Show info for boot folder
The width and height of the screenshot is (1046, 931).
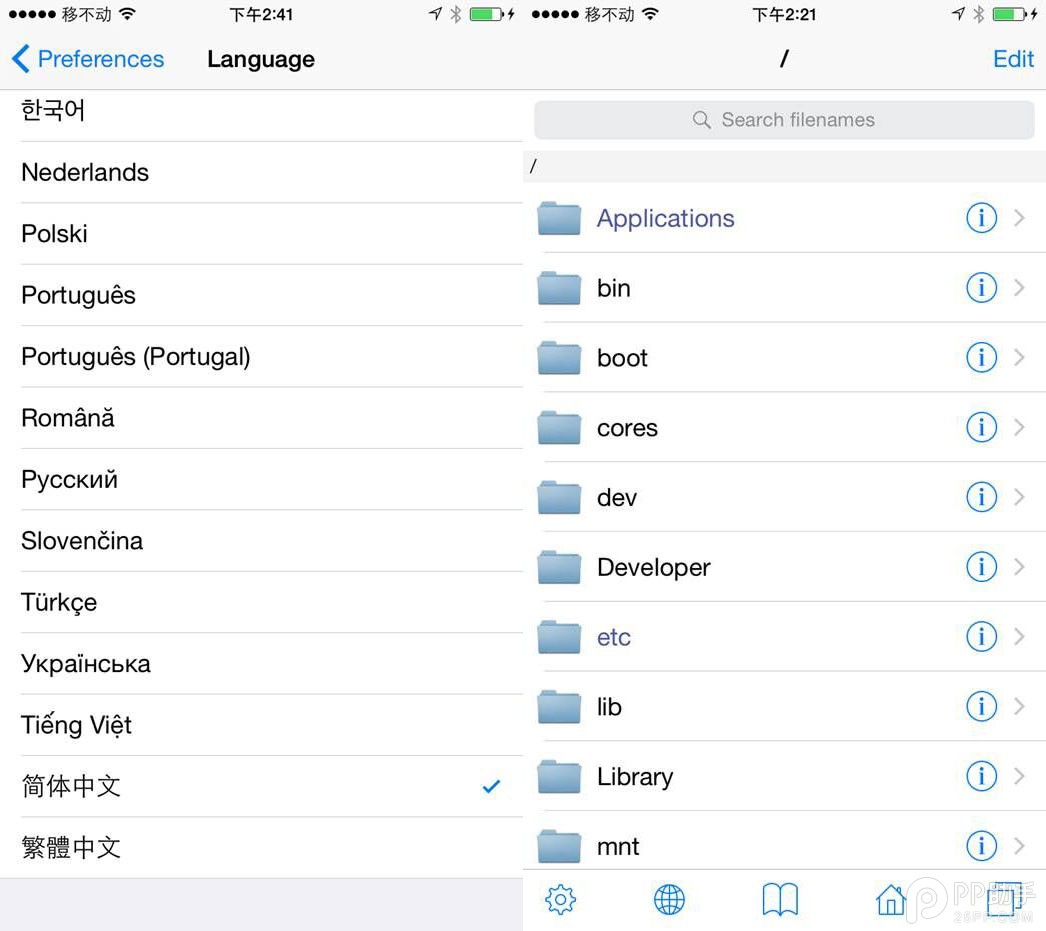(x=981, y=357)
